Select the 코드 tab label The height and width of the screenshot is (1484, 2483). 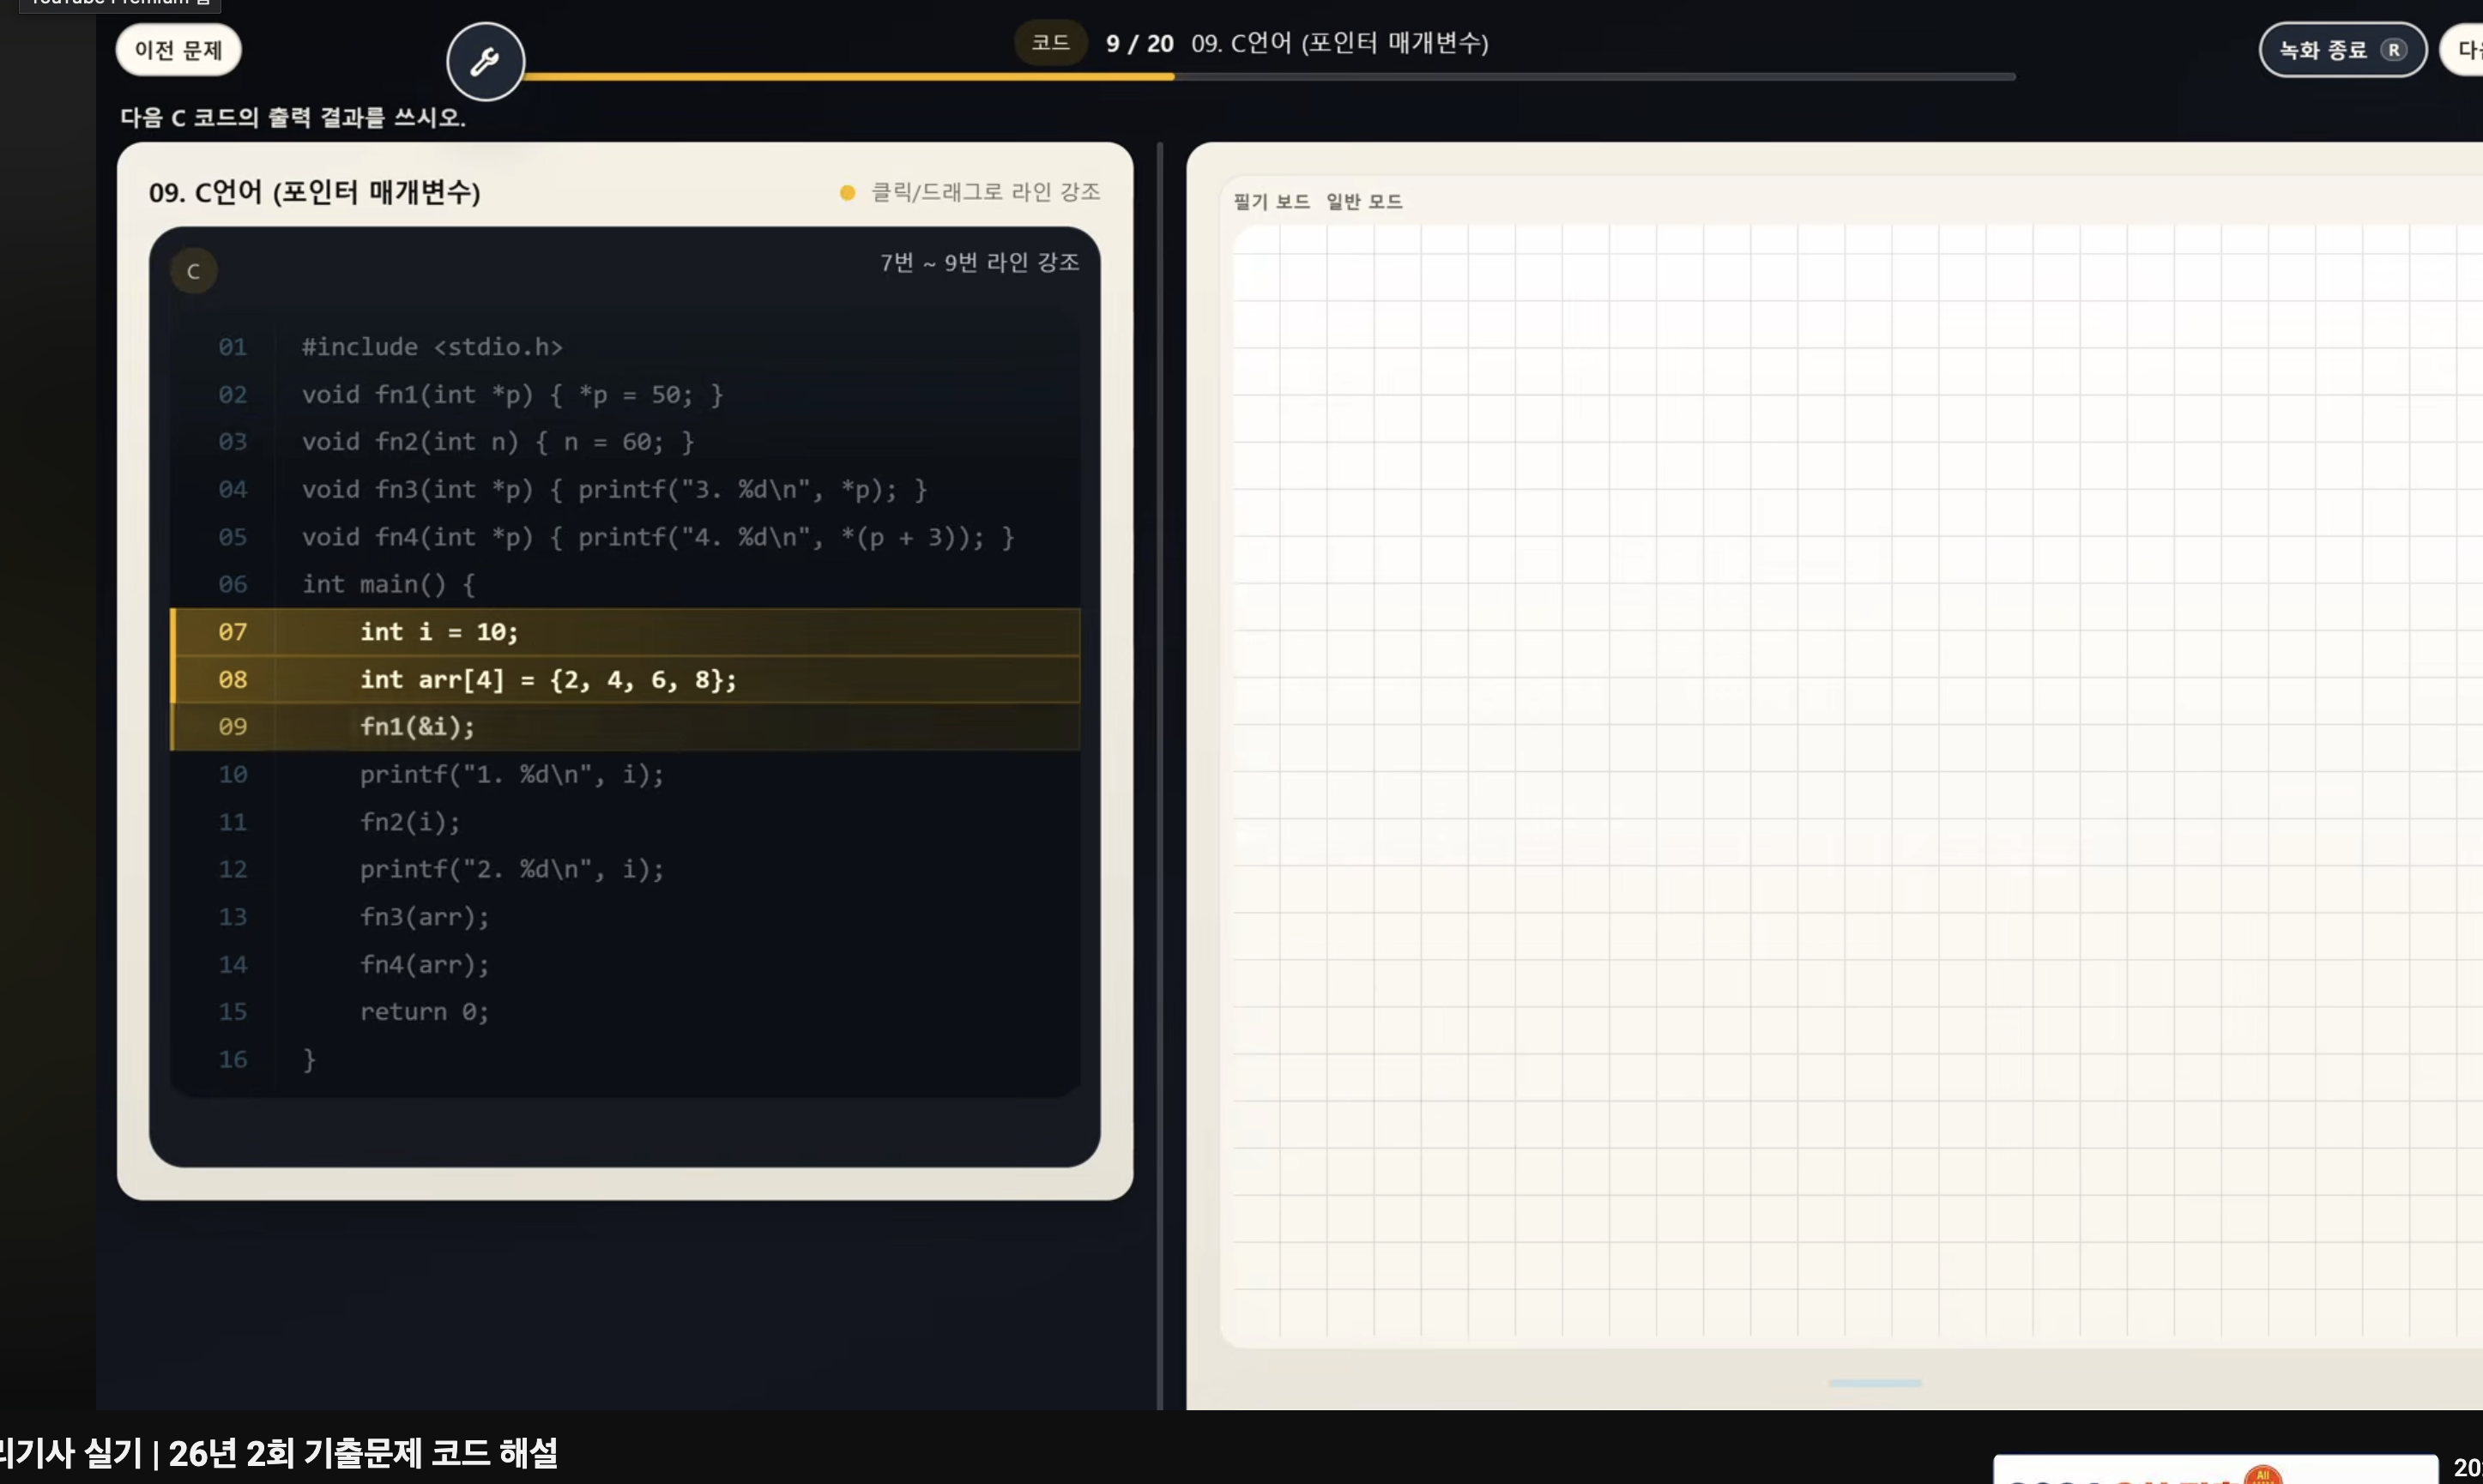[1050, 43]
